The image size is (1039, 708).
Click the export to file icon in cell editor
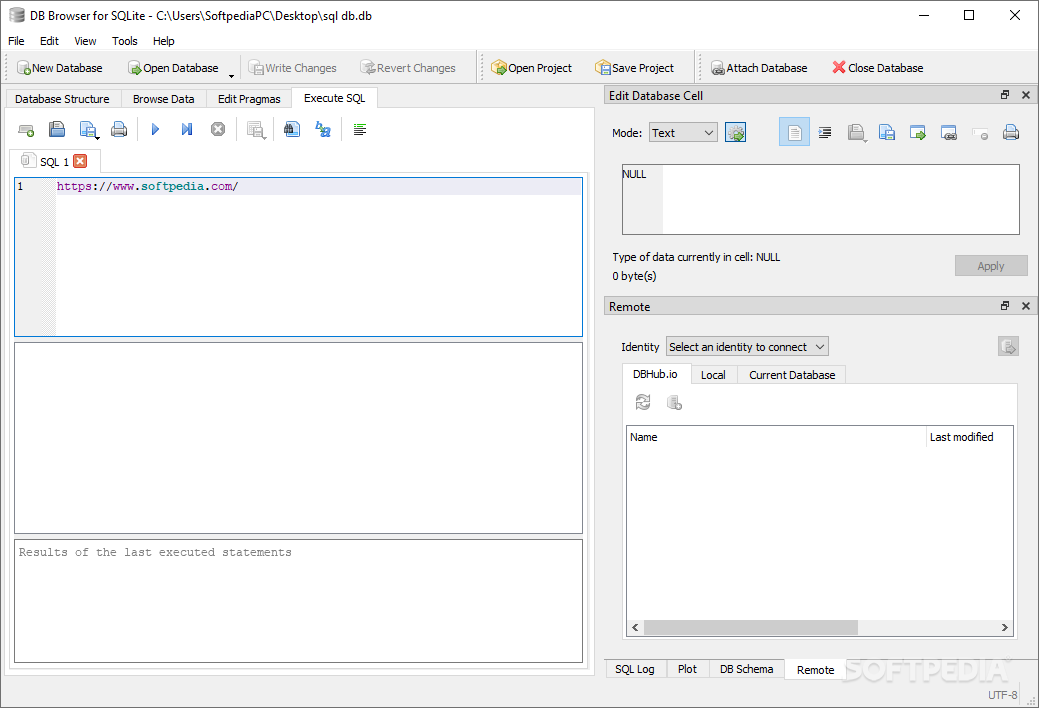pos(887,133)
